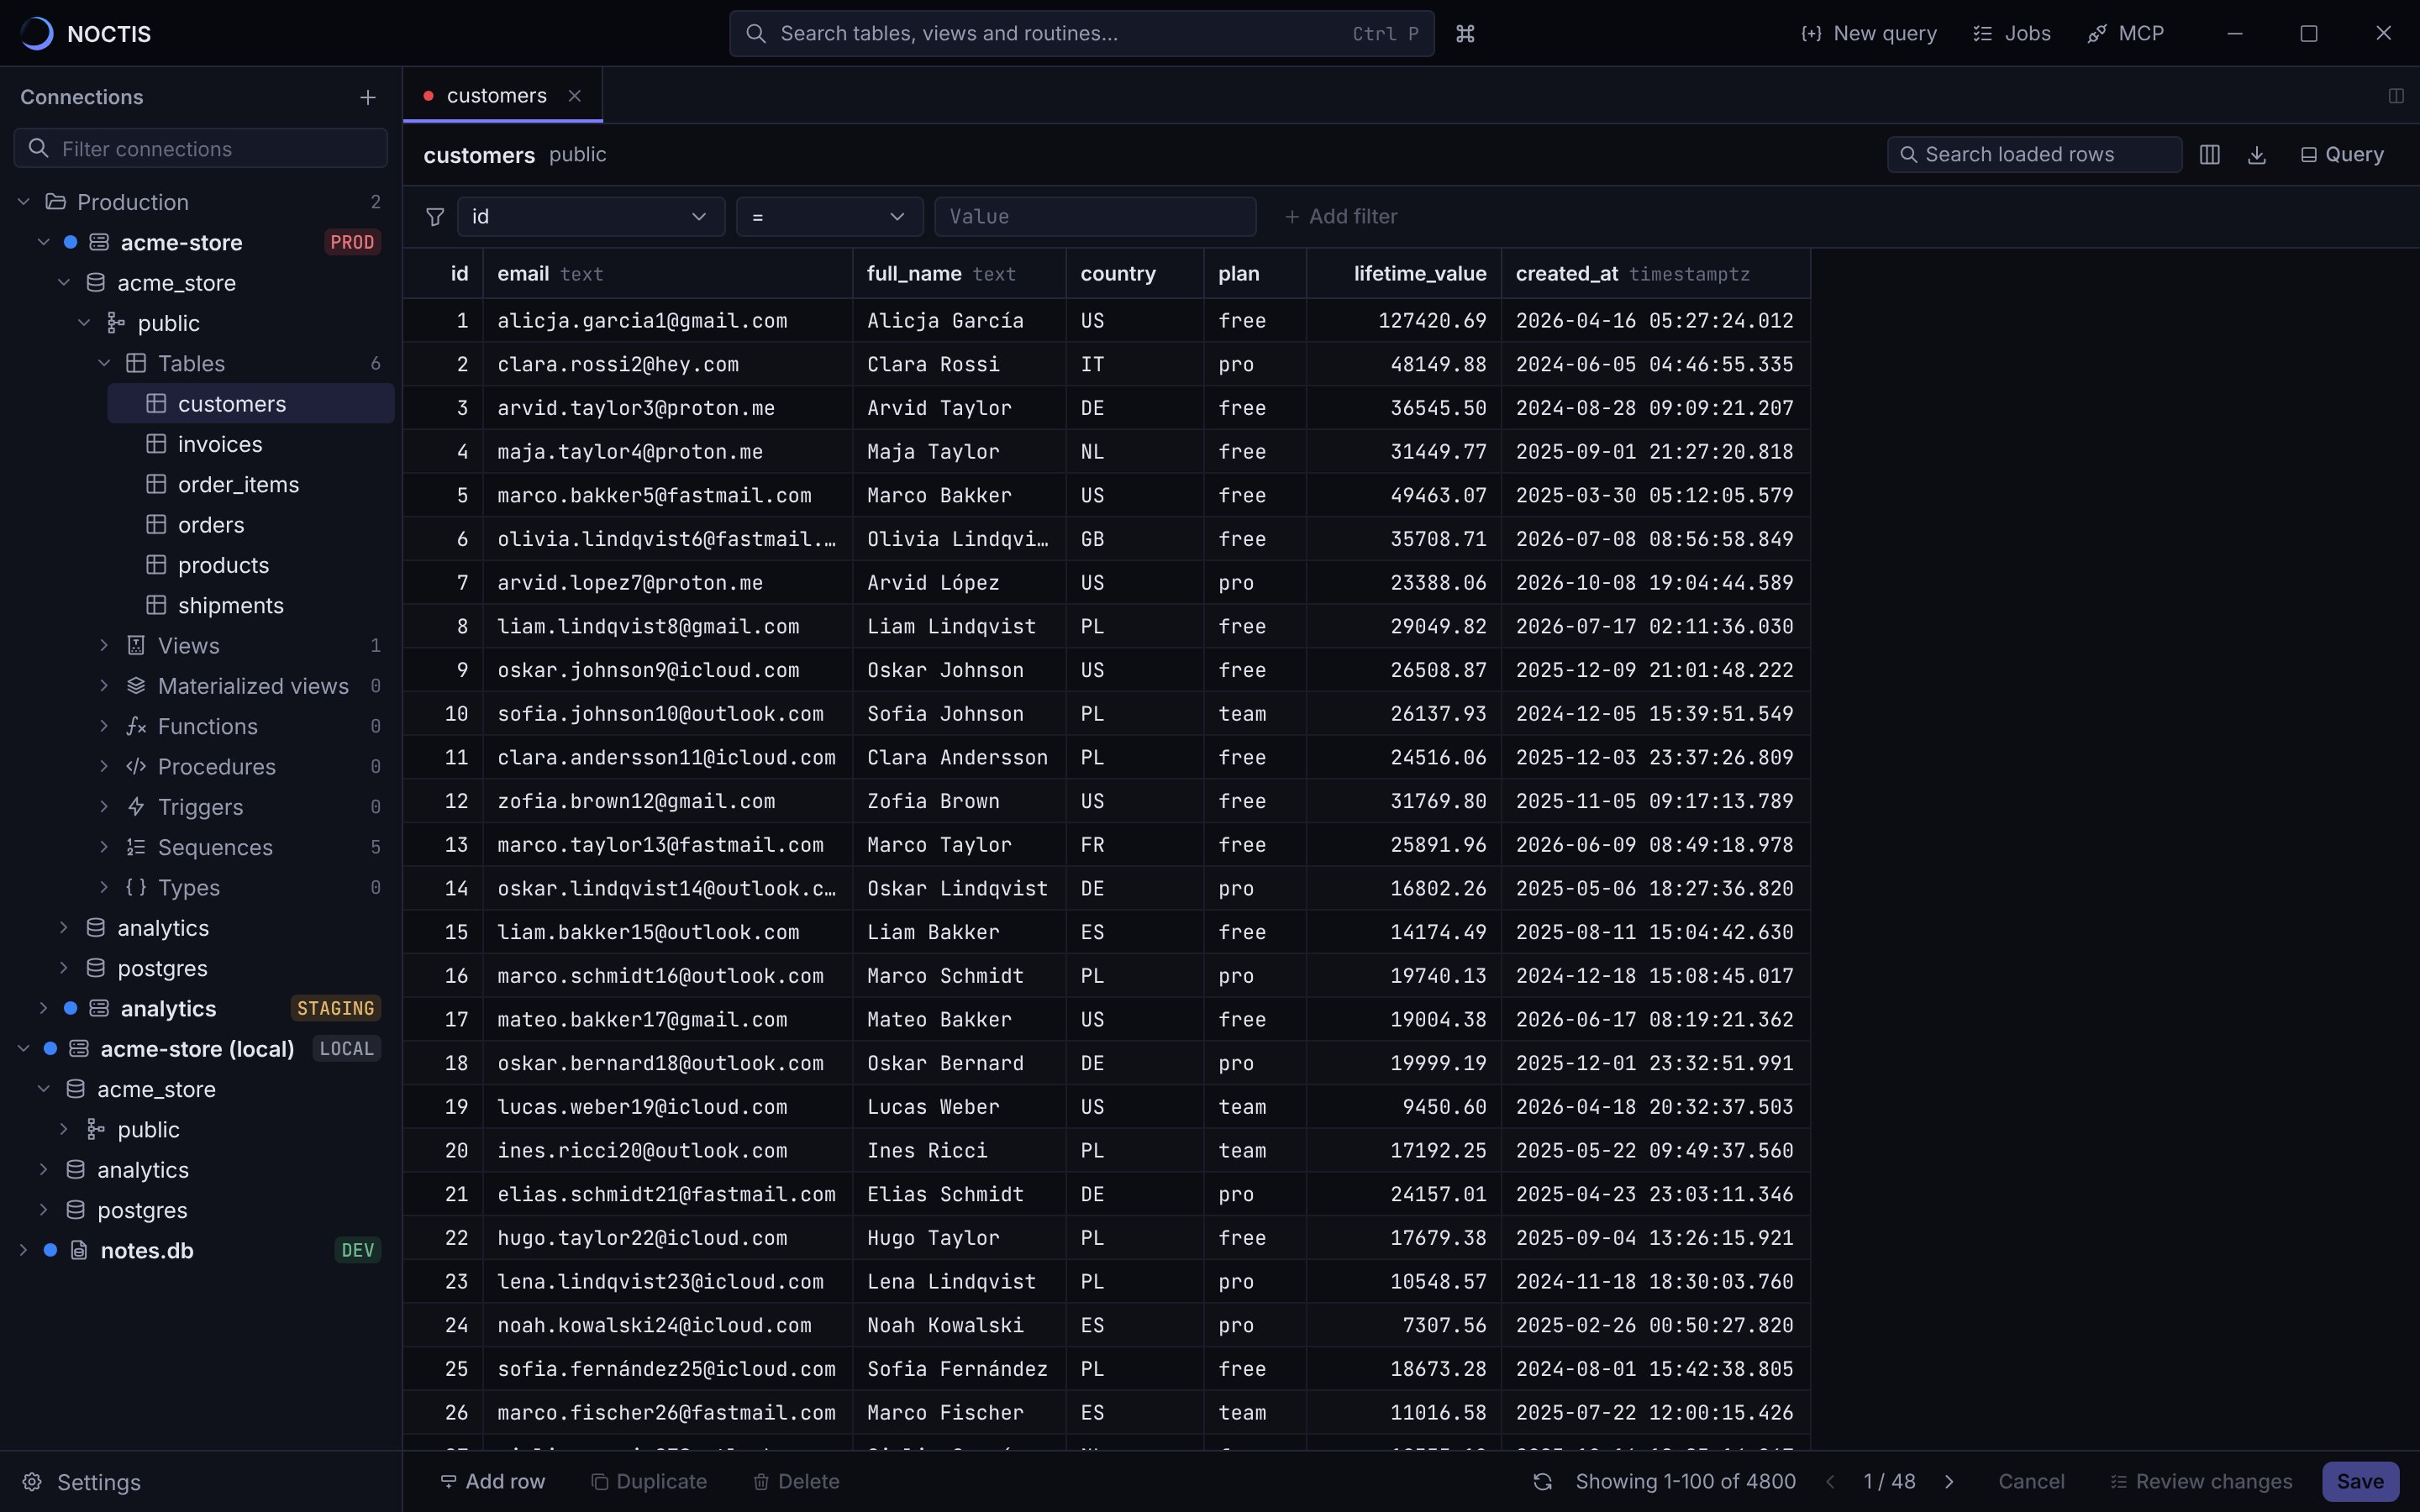Close the customers tab
2420x1512 pixels.
point(575,96)
